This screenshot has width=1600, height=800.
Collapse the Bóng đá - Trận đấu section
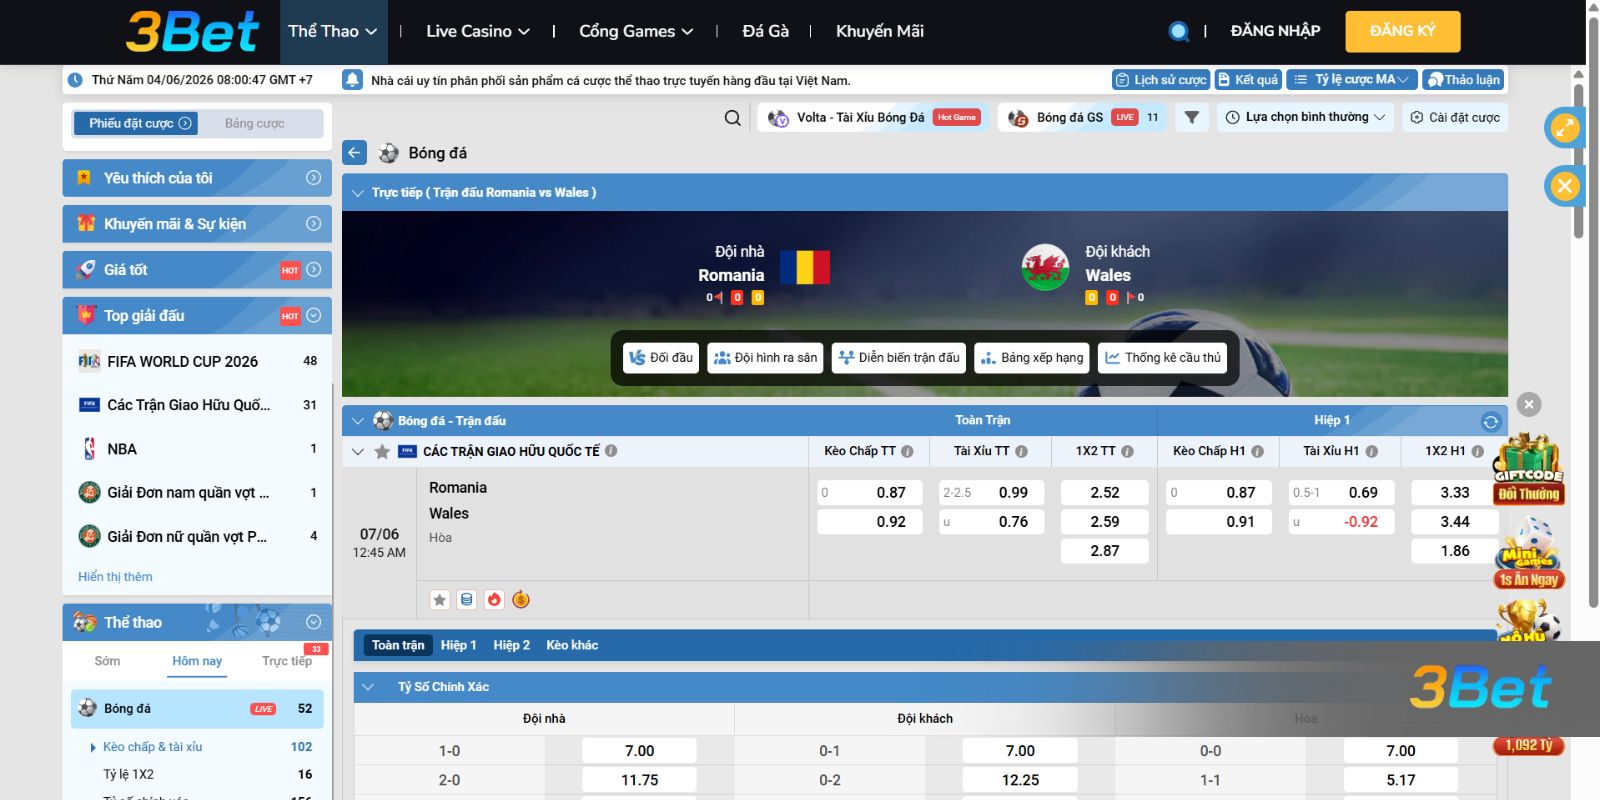357,421
